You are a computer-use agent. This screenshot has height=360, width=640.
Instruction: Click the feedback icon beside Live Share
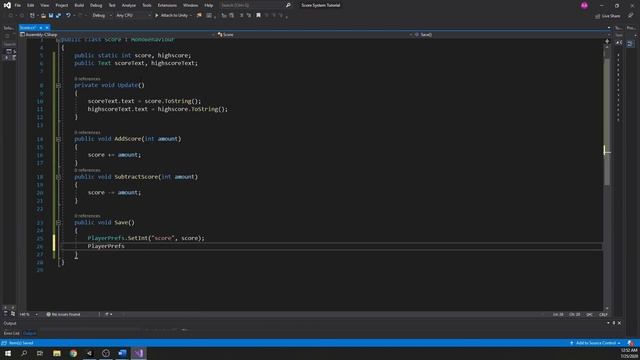[631, 16]
